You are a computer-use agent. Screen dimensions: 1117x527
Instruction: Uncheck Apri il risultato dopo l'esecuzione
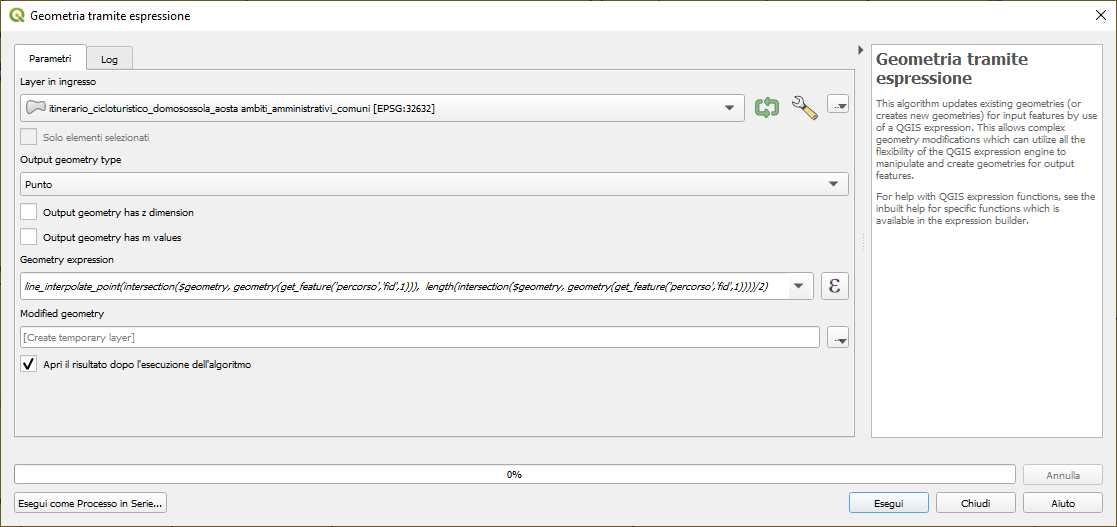[x=29, y=365]
